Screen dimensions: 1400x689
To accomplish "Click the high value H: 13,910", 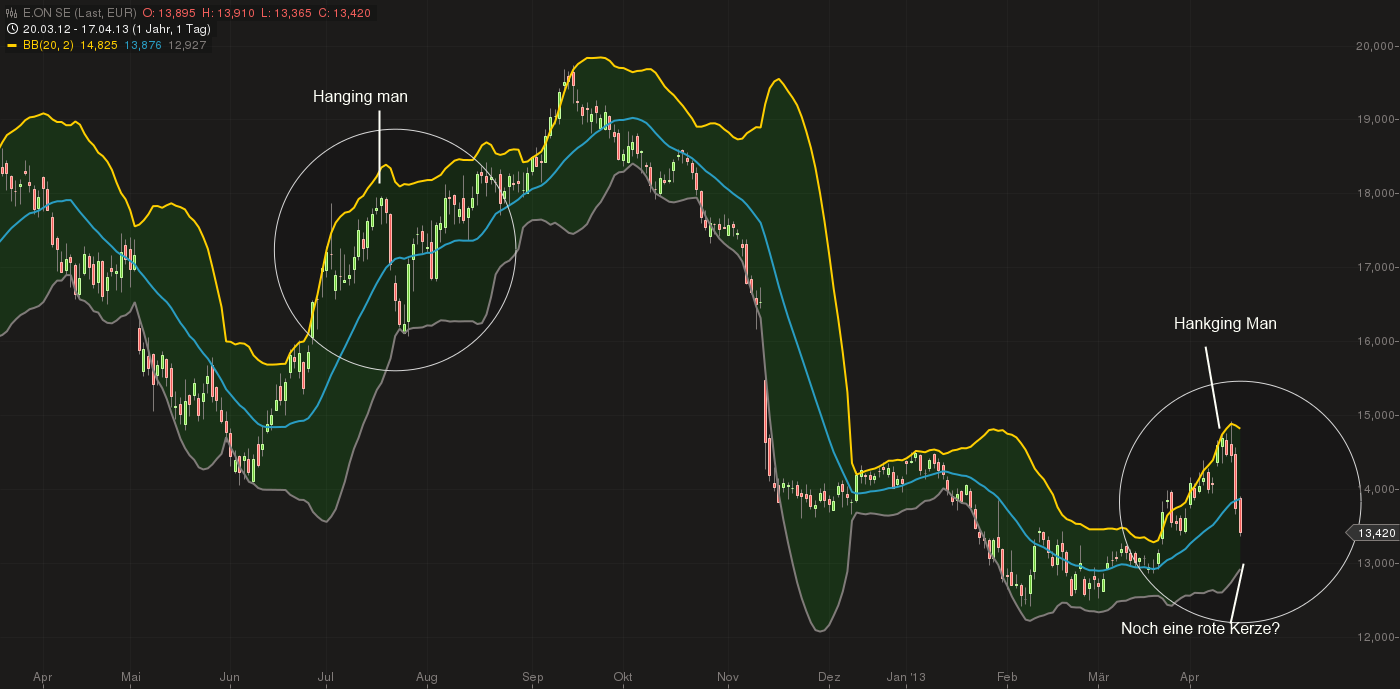I will pyautogui.click(x=226, y=14).
